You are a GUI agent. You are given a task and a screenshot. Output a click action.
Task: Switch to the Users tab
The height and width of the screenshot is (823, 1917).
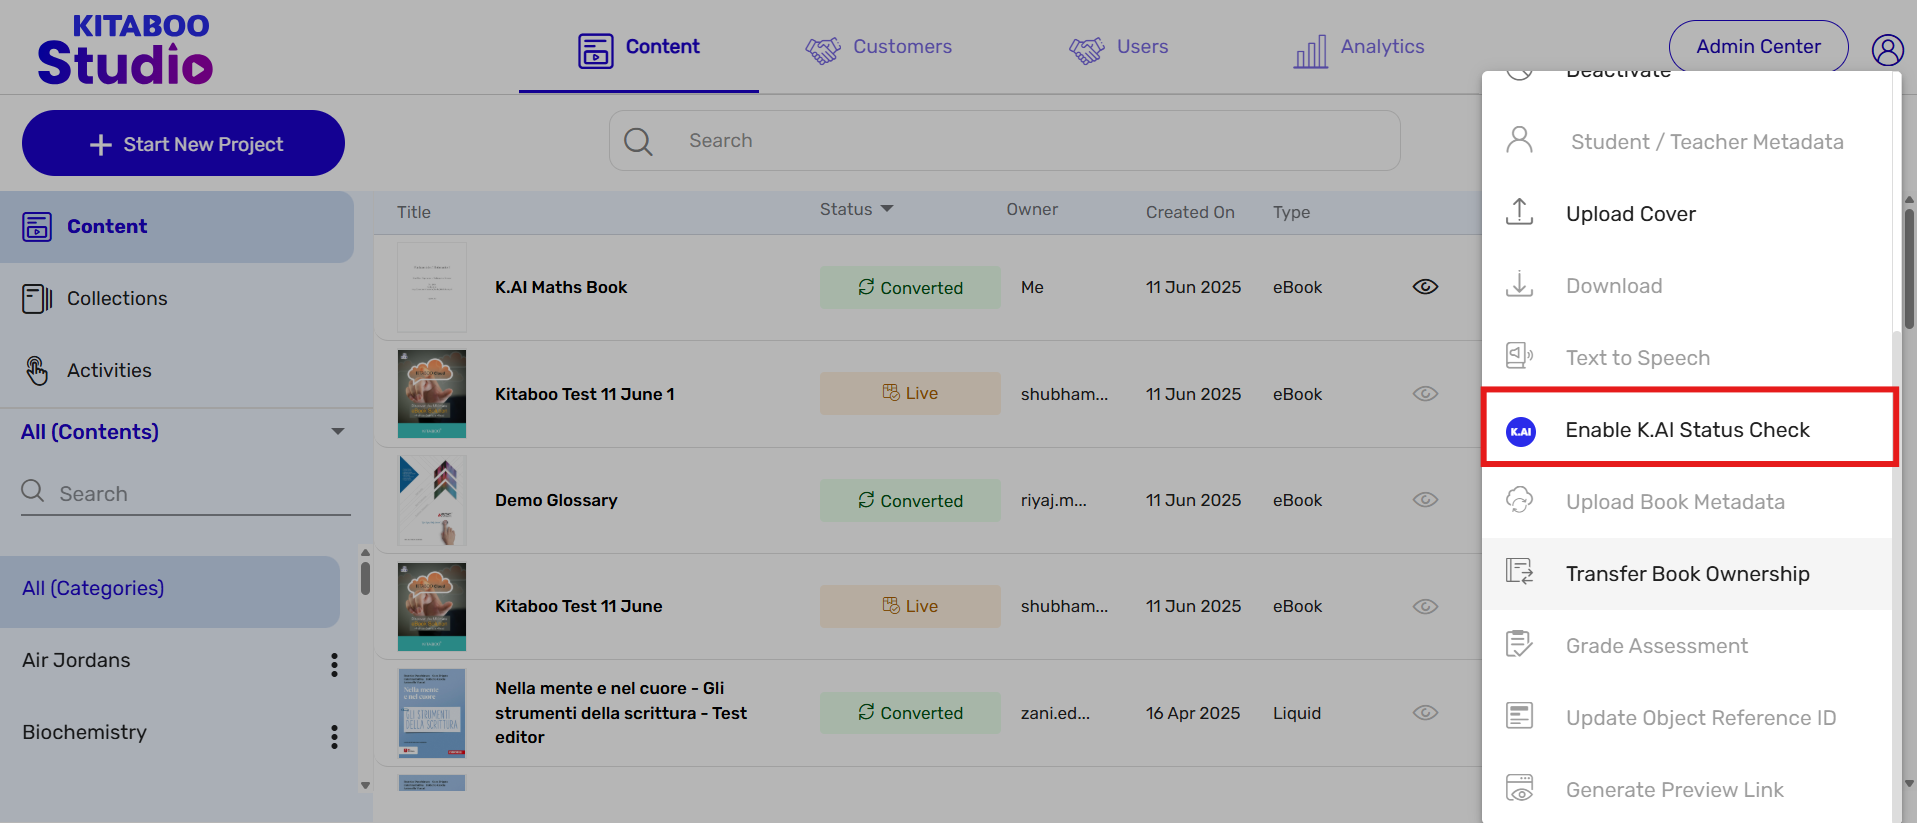(x=1118, y=47)
